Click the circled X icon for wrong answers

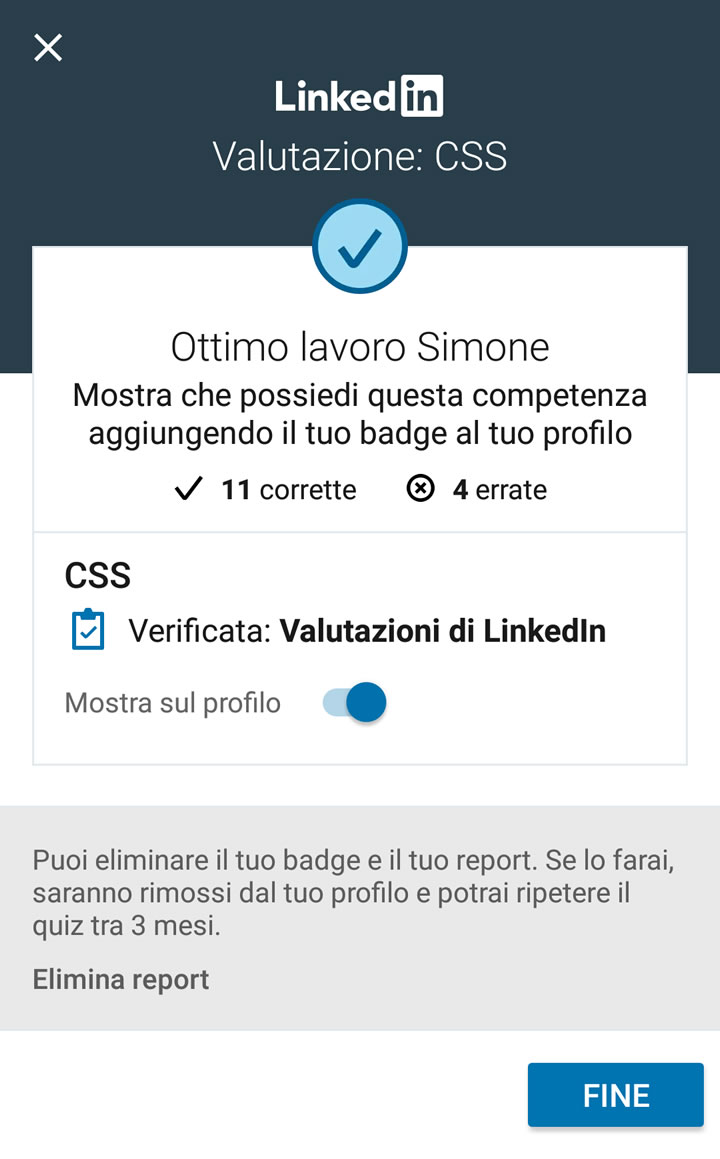pos(421,489)
